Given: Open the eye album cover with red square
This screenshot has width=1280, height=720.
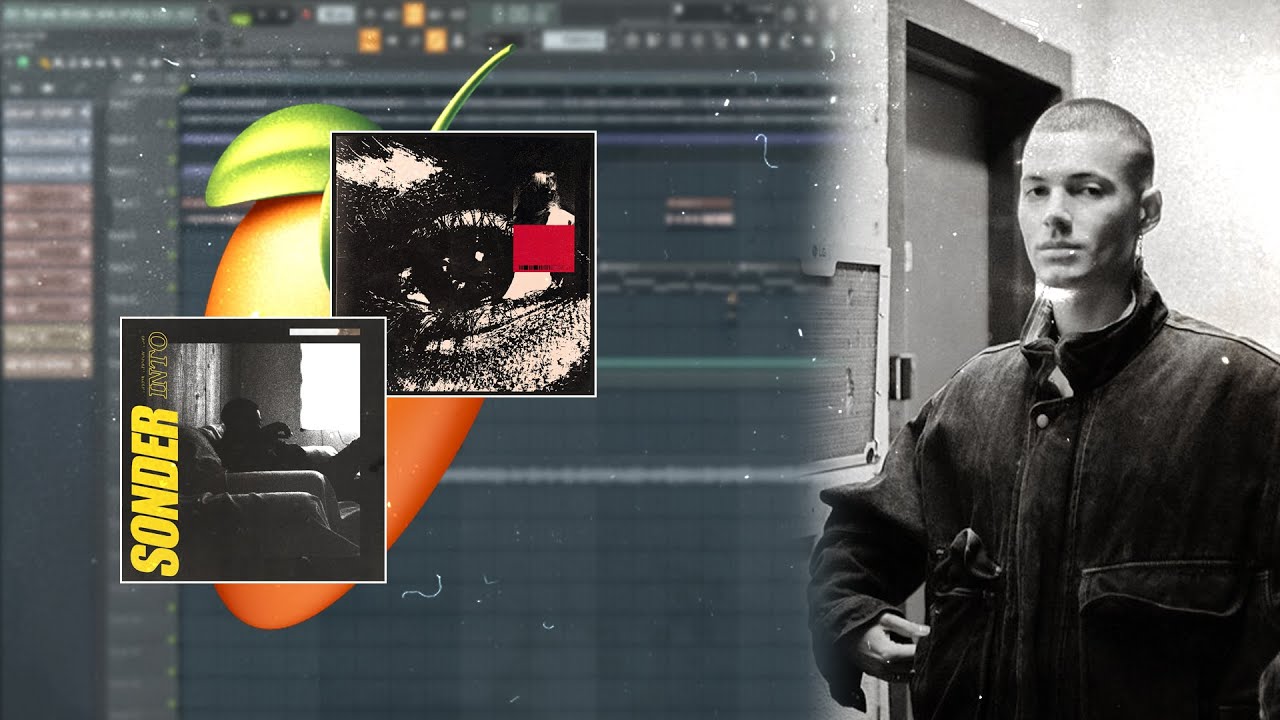Looking at the screenshot, I should click(464, 264).
